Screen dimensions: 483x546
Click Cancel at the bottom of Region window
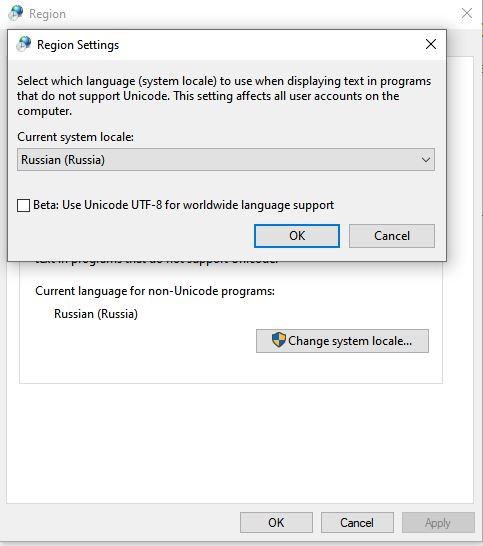(x=357, y=522)
